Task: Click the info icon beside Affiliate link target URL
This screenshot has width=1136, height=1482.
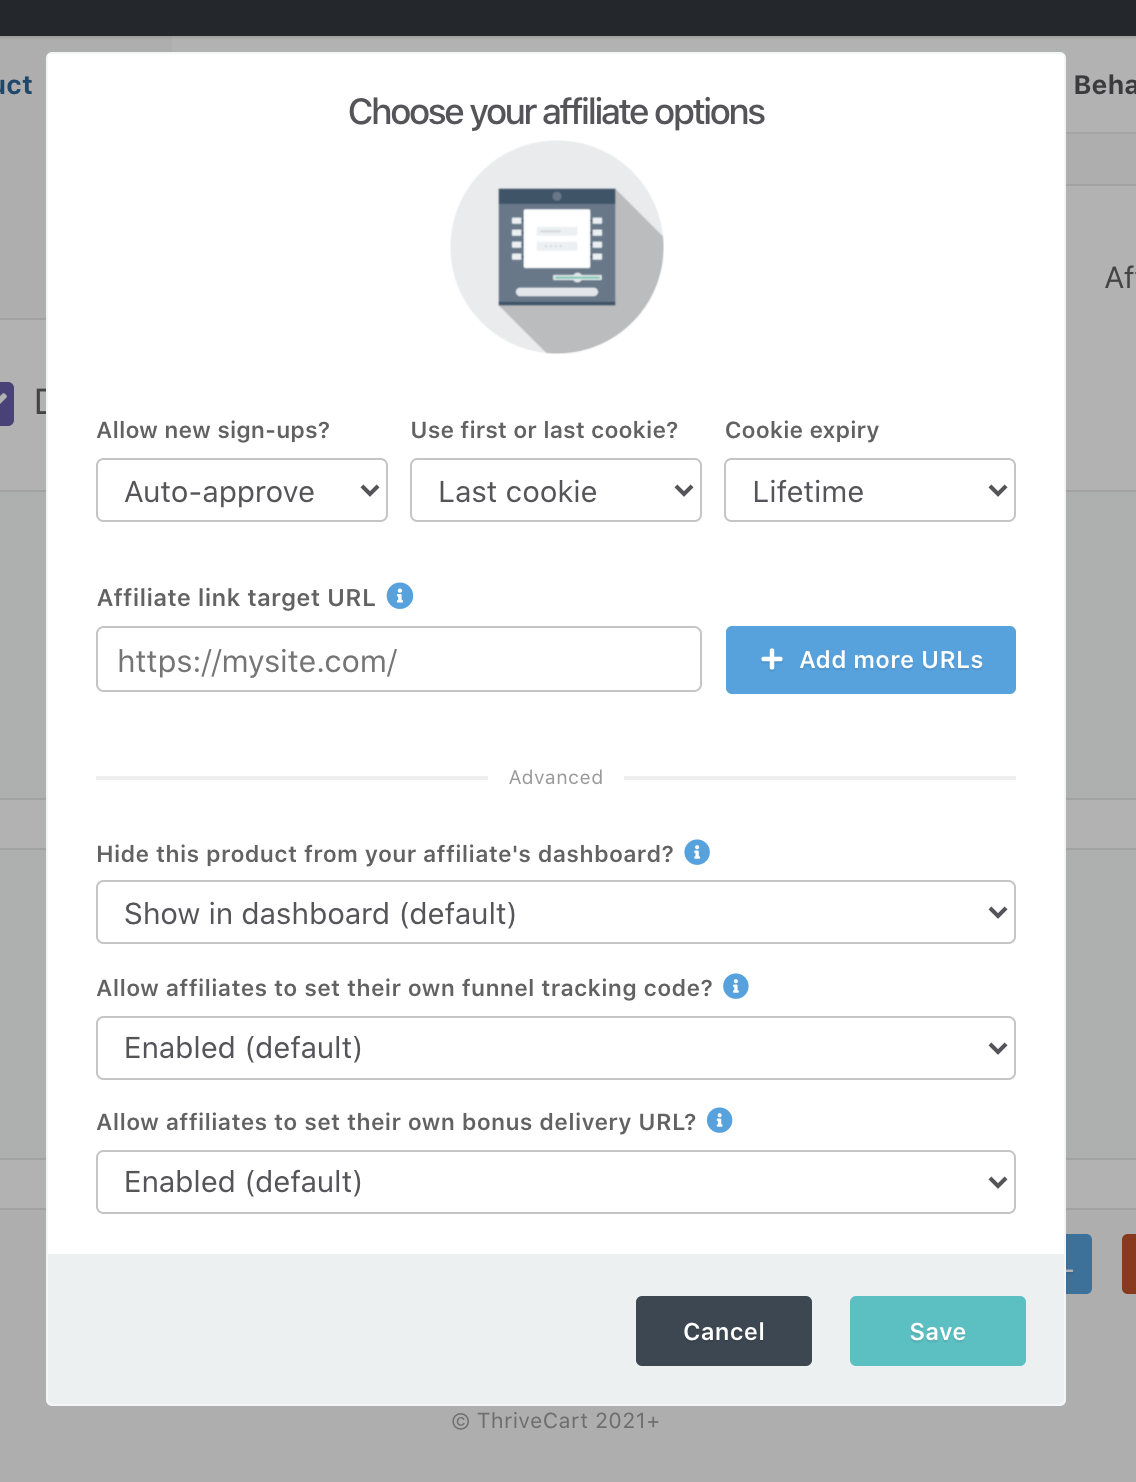Action: pos(400,596)
